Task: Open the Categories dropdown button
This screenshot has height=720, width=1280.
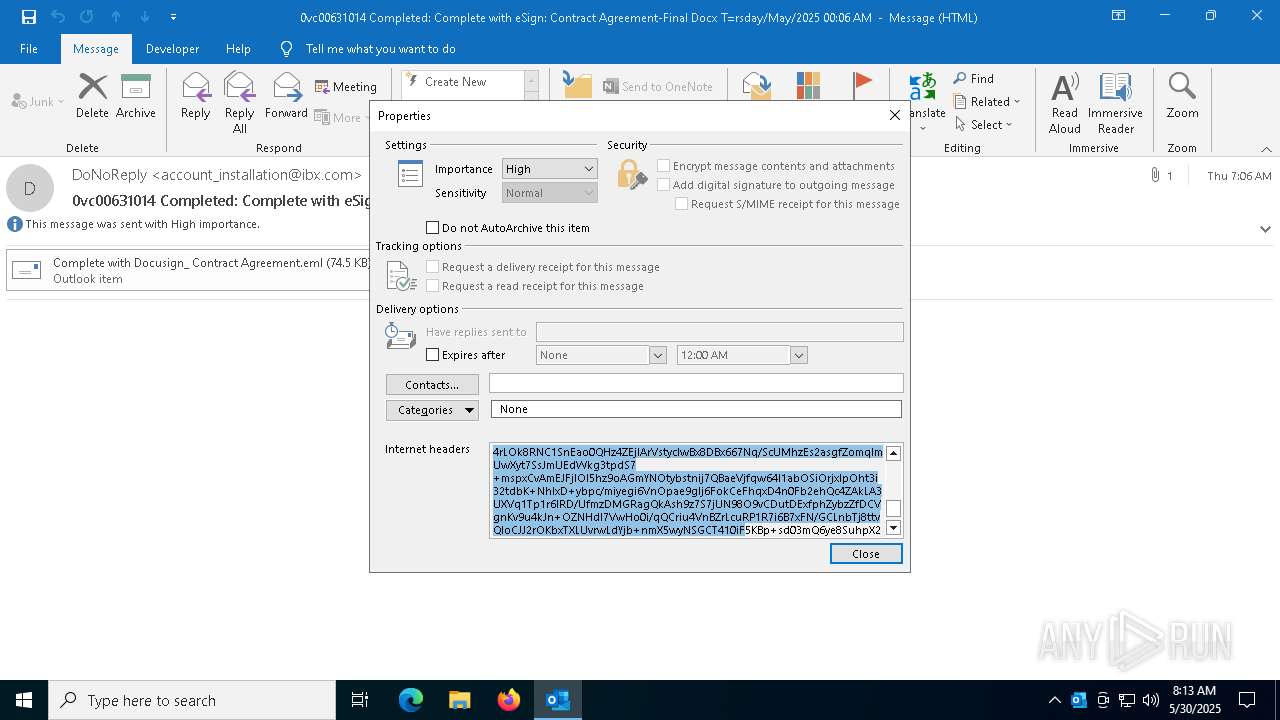Action: (x=432, y=410)
